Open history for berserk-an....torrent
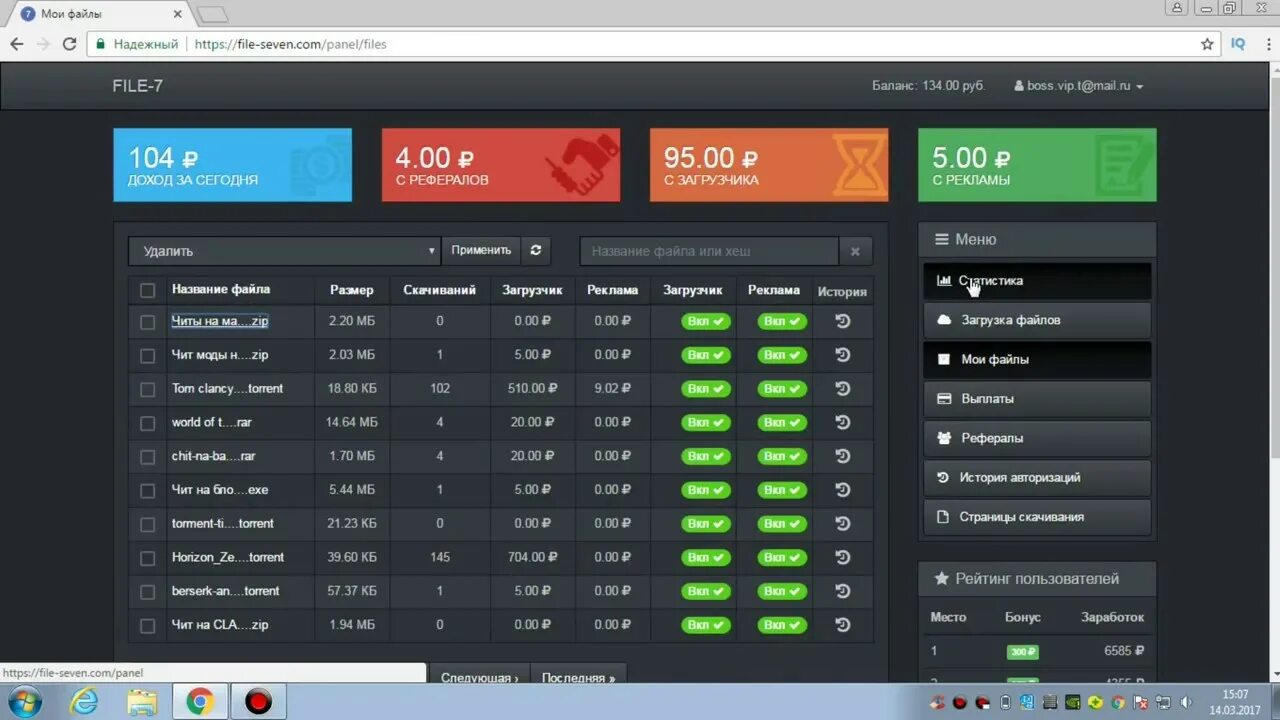 click(842, 591)
